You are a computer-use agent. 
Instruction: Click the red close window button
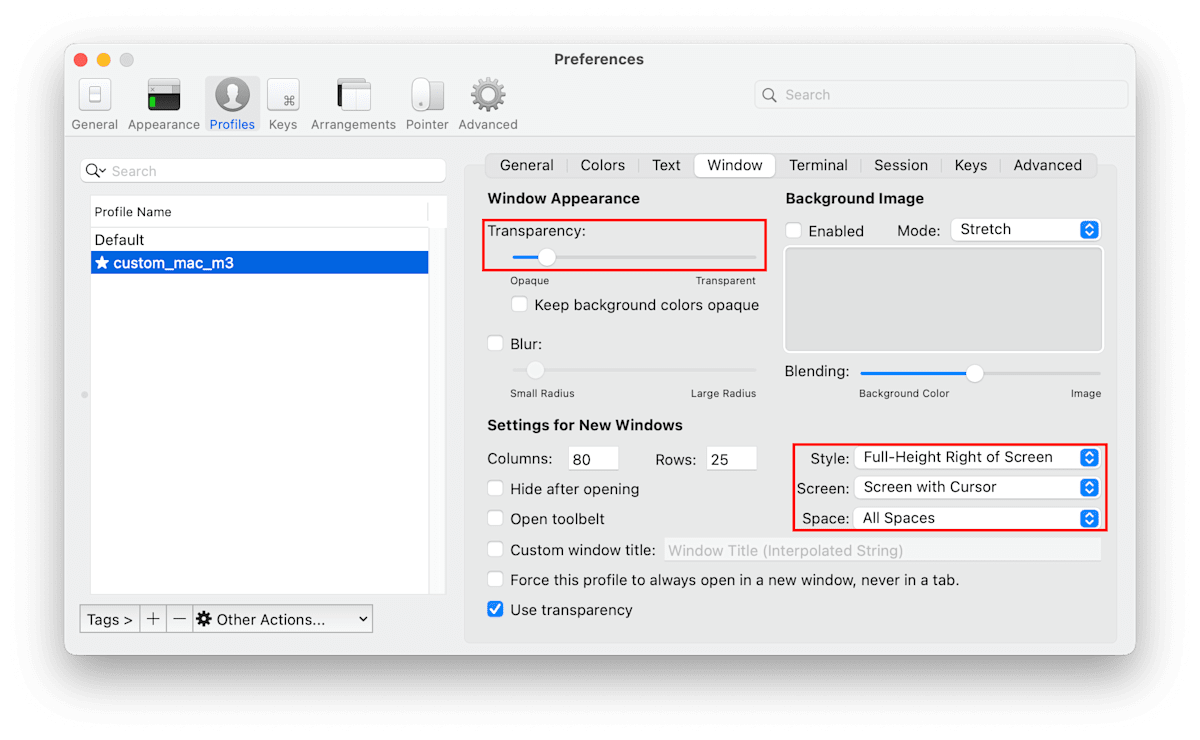coord(81,60)
